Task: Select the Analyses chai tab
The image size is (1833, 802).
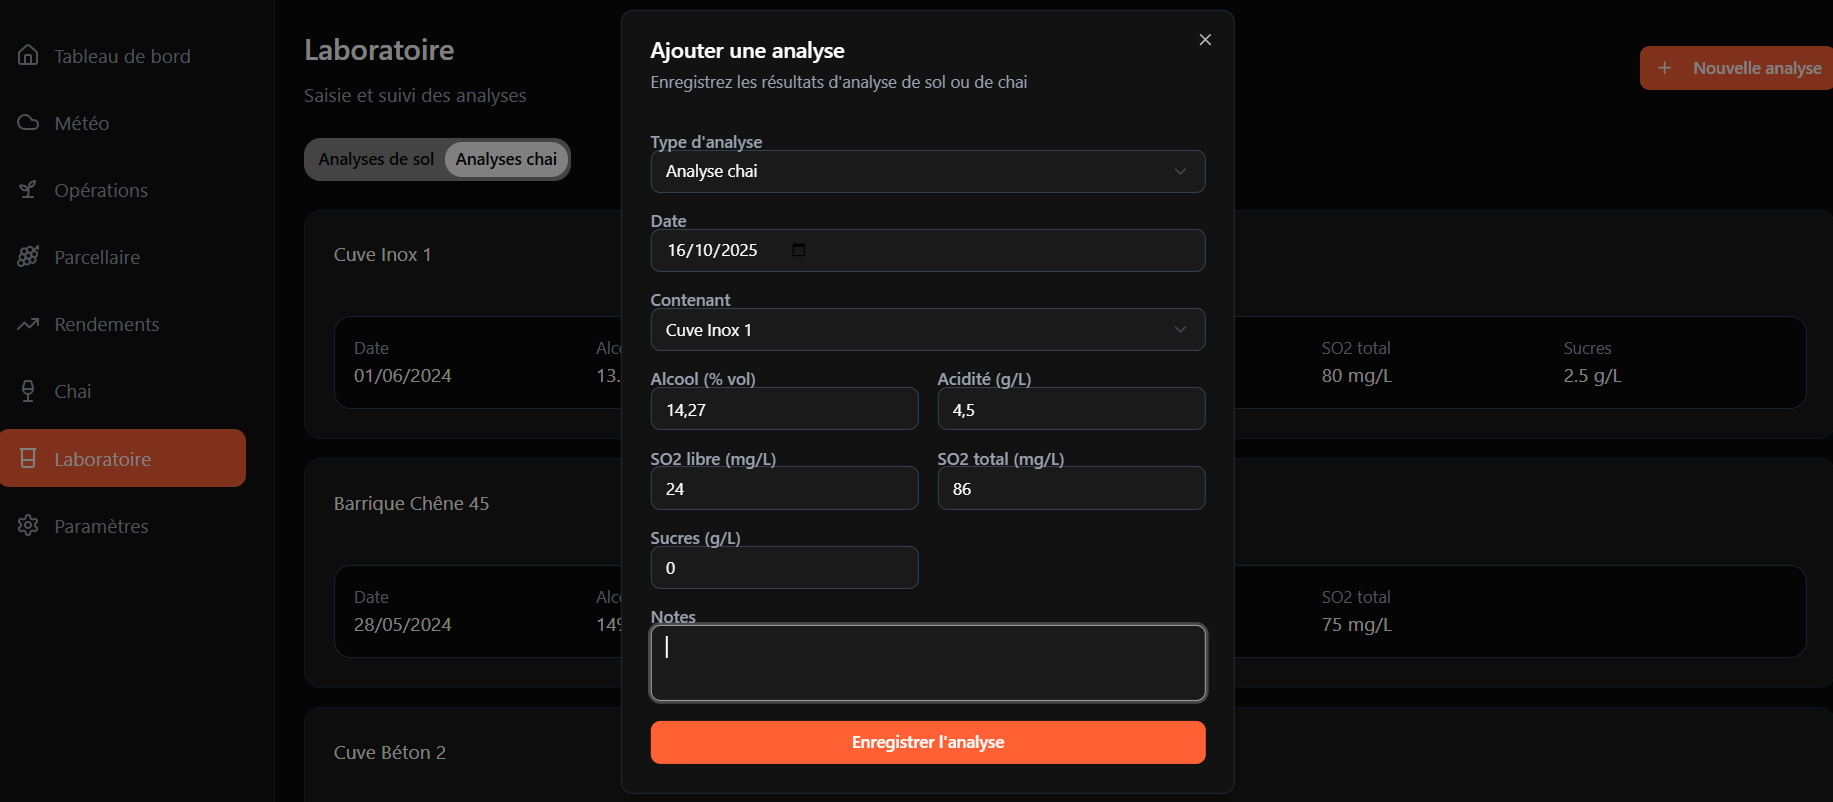Action: click(506, 159)
